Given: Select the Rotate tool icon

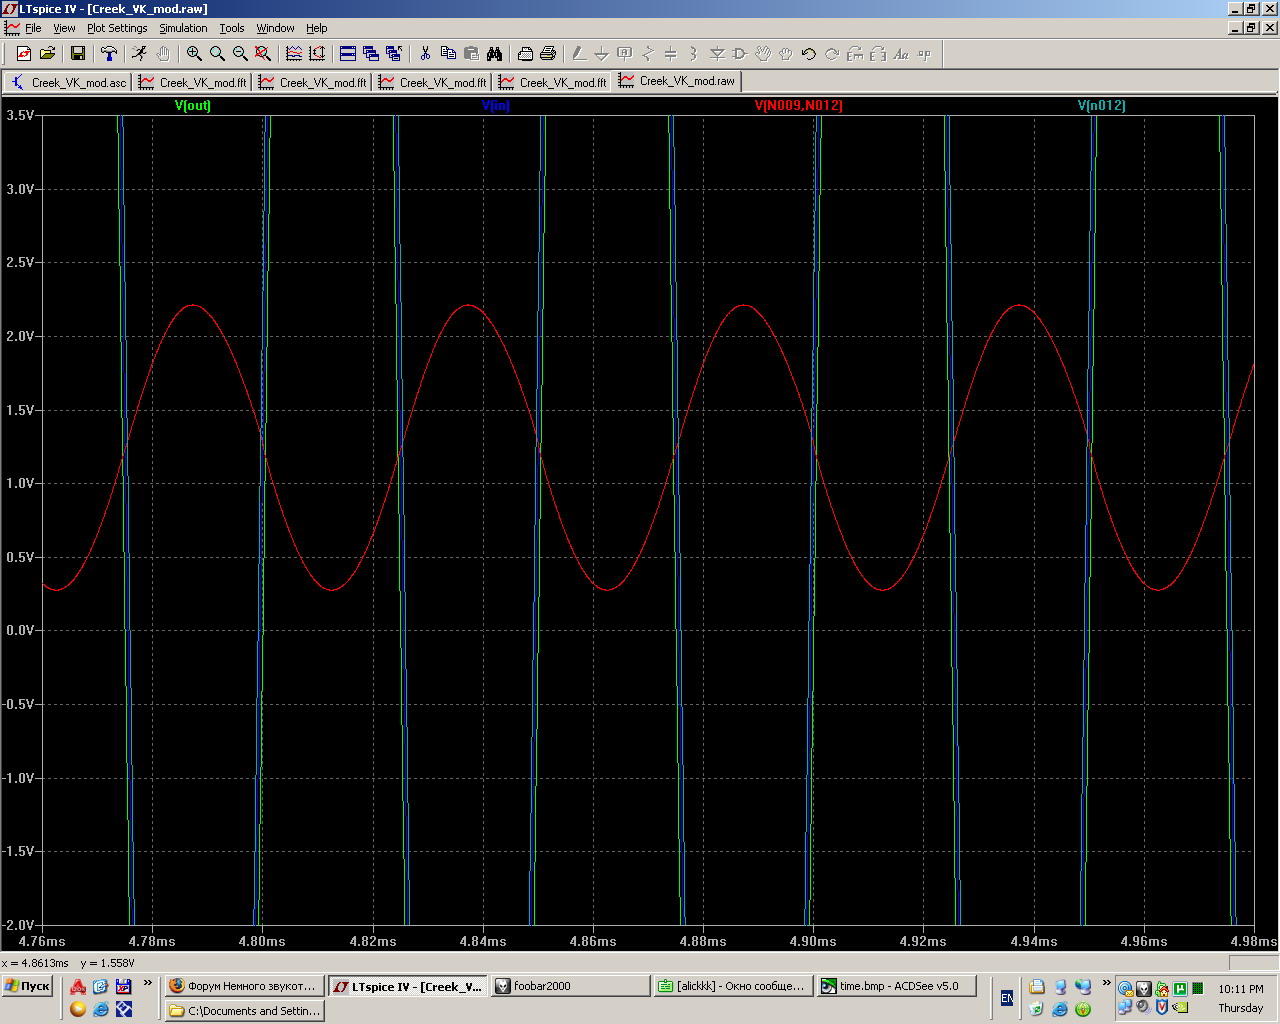Looking at the screenshot, I should click(855, 54).
